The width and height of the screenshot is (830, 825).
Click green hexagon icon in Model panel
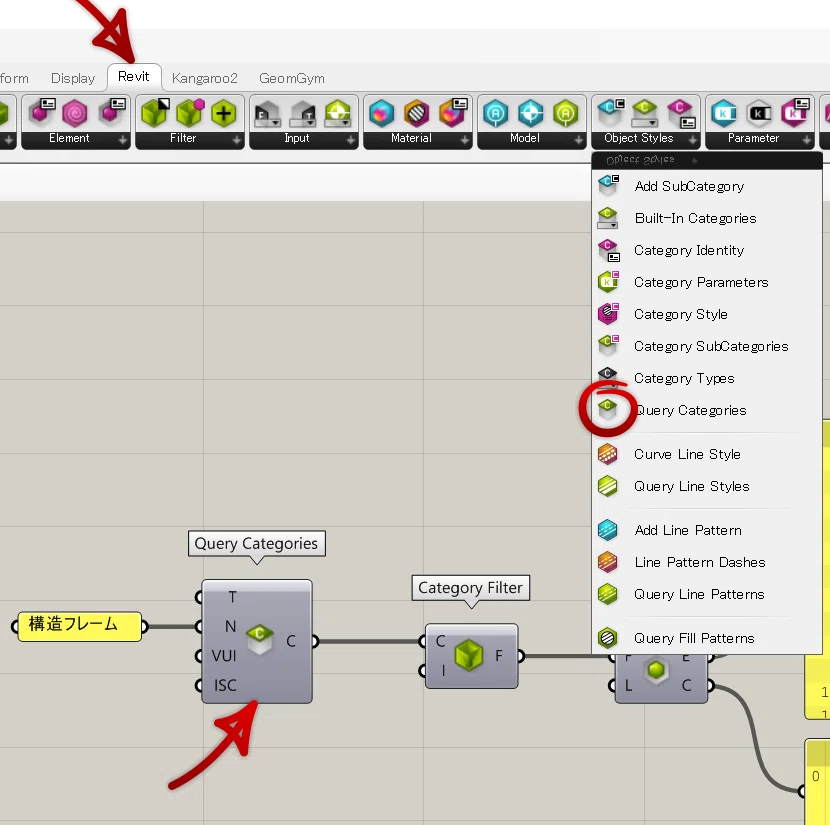(565, 113)
